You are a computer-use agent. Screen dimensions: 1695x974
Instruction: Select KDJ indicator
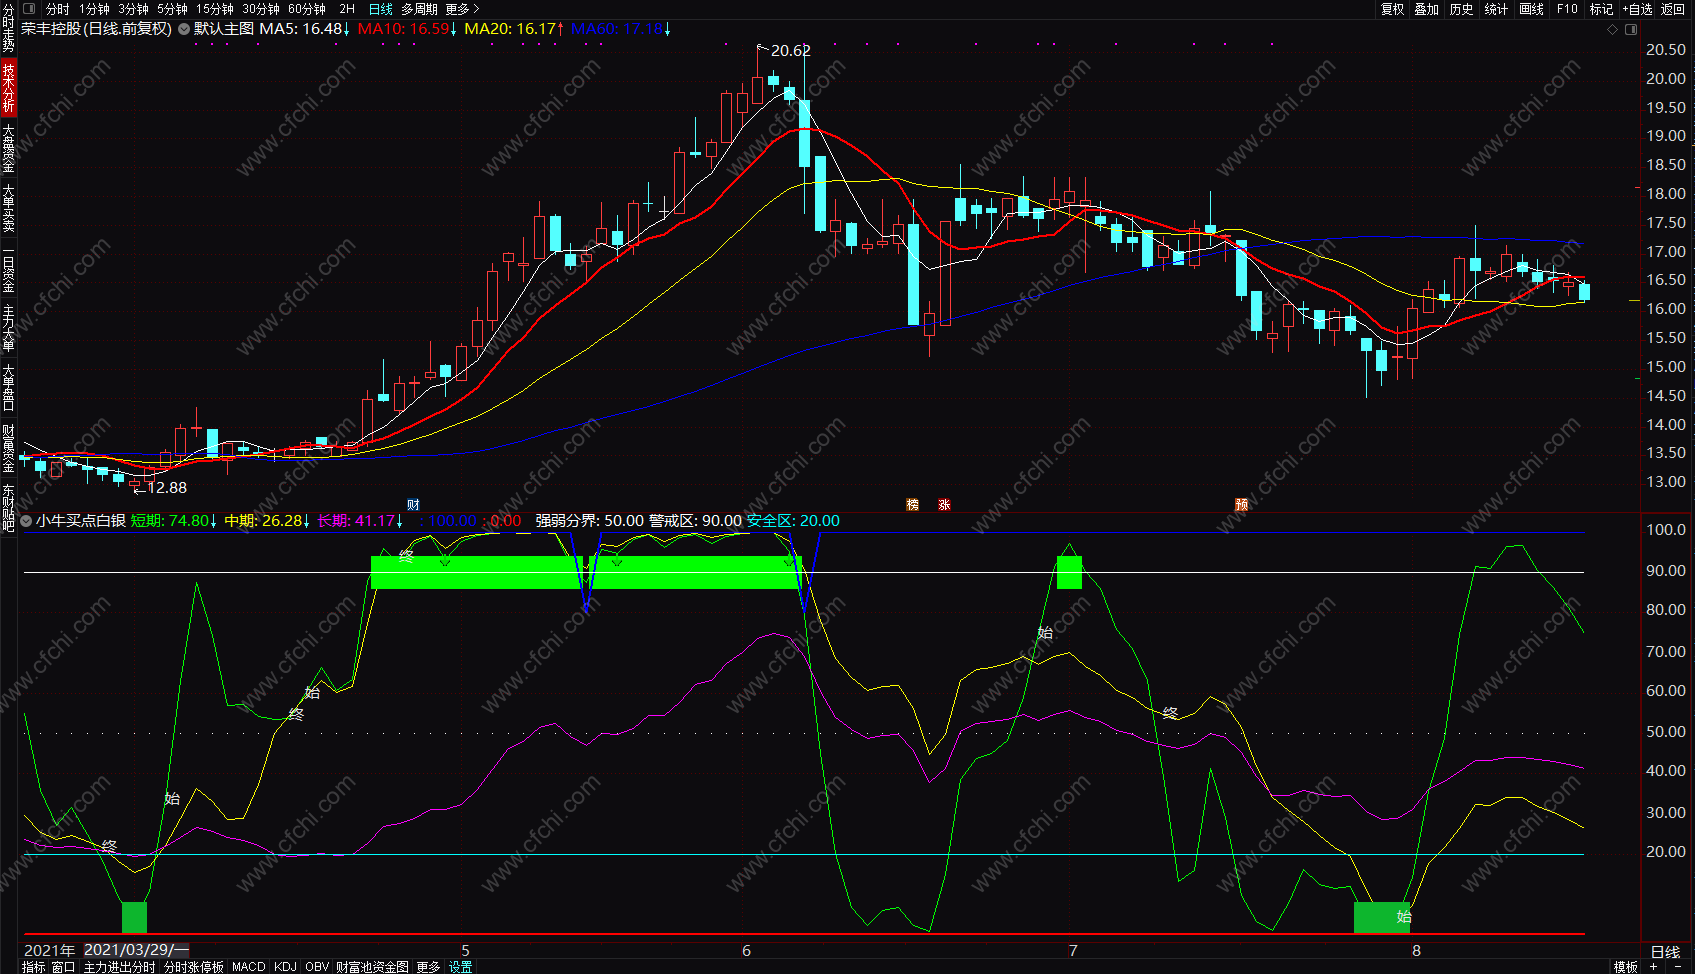pyautogui.click(x=285, y=967)
